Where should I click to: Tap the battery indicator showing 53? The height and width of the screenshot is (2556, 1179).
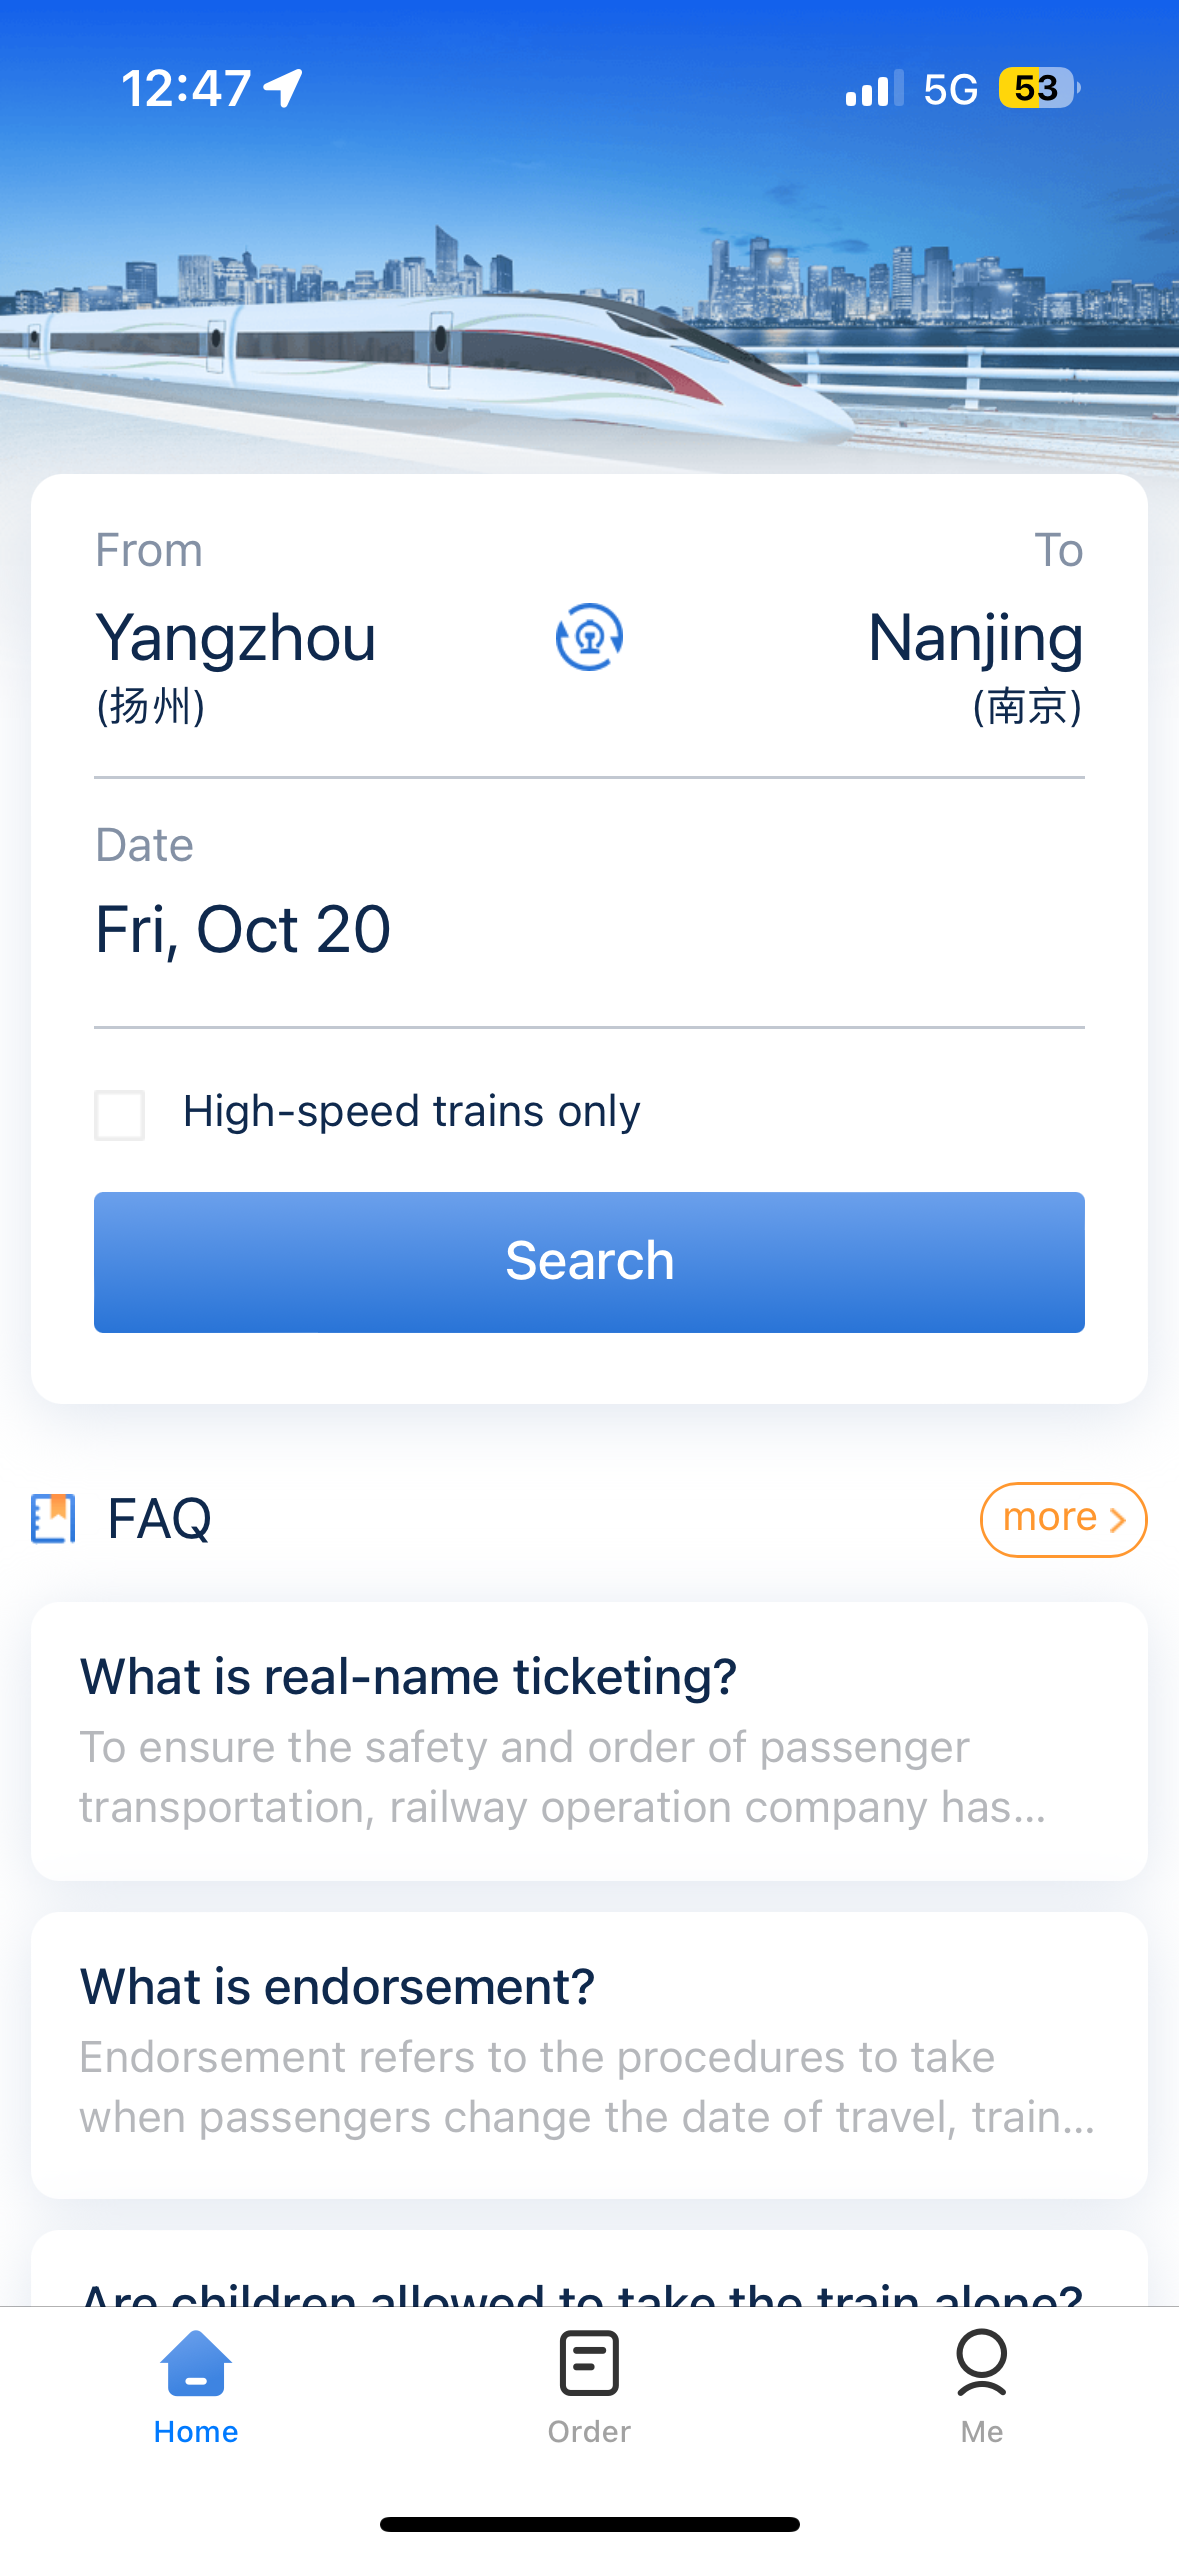1039,88
